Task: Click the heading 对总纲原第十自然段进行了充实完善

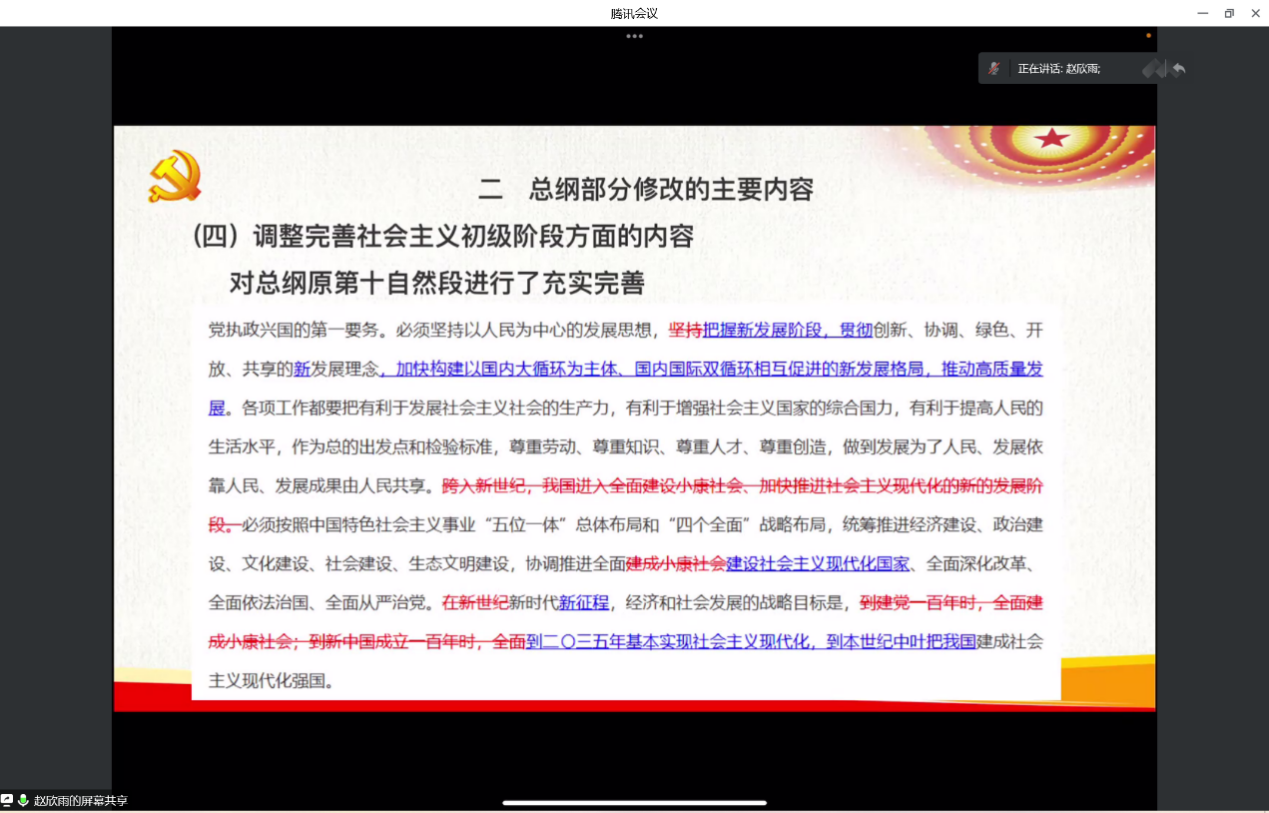Action: (x=436, y=283)
